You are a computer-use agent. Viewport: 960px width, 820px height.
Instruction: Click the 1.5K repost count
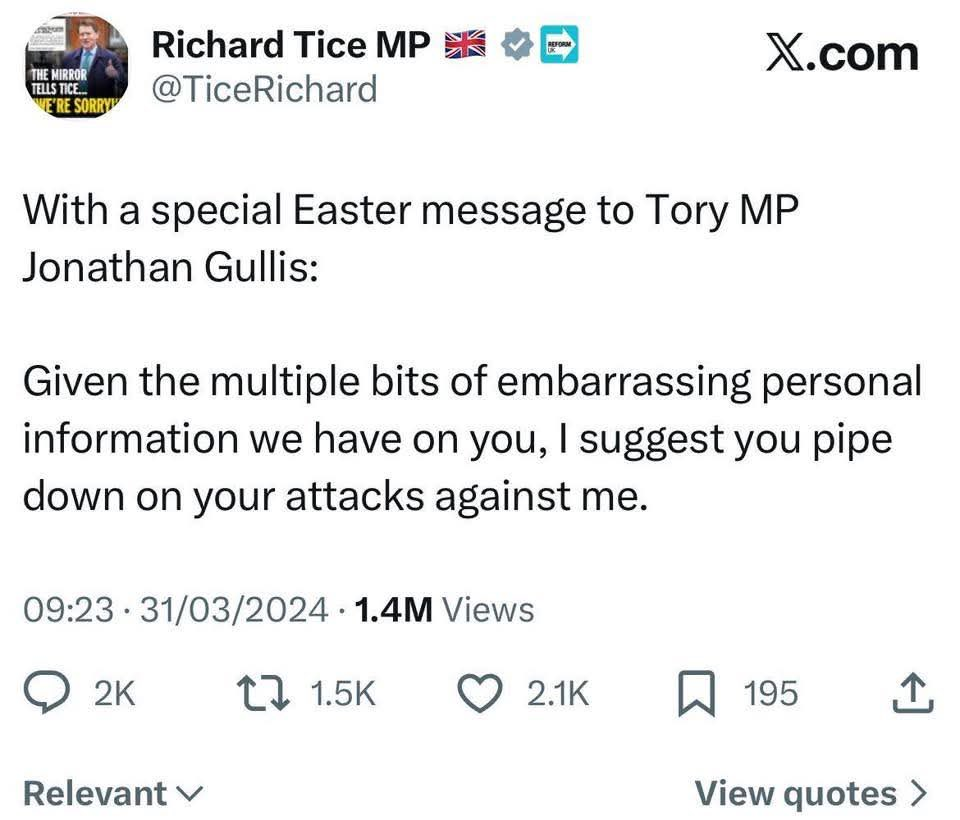coord(343,694)
